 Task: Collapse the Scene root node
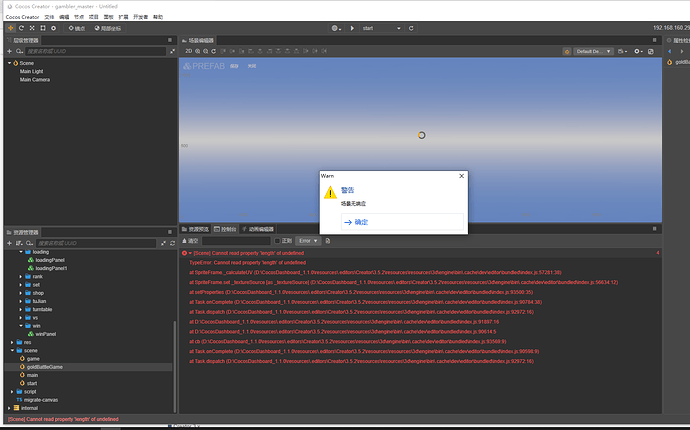coord(10,63)
